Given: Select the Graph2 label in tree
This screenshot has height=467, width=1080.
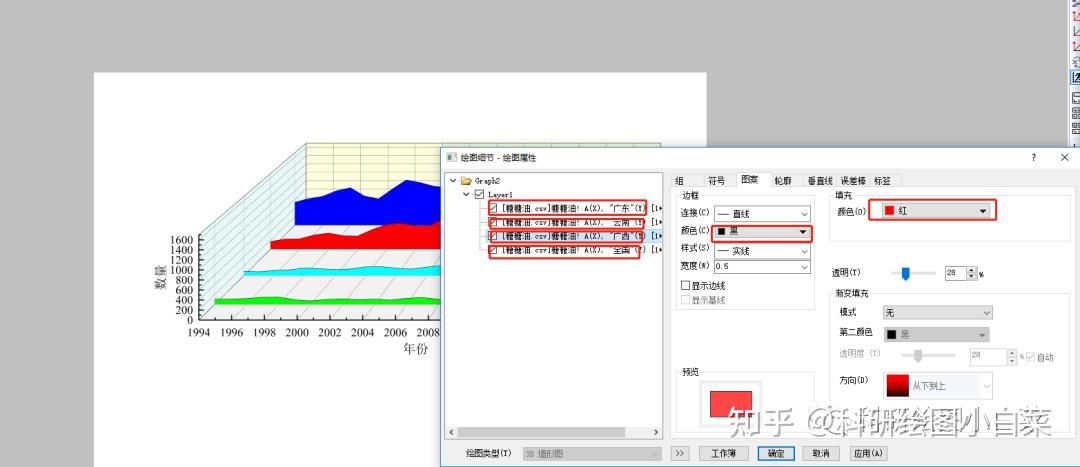Looking at the screenshot, I should pyautogui.click(x=487, y=181).
